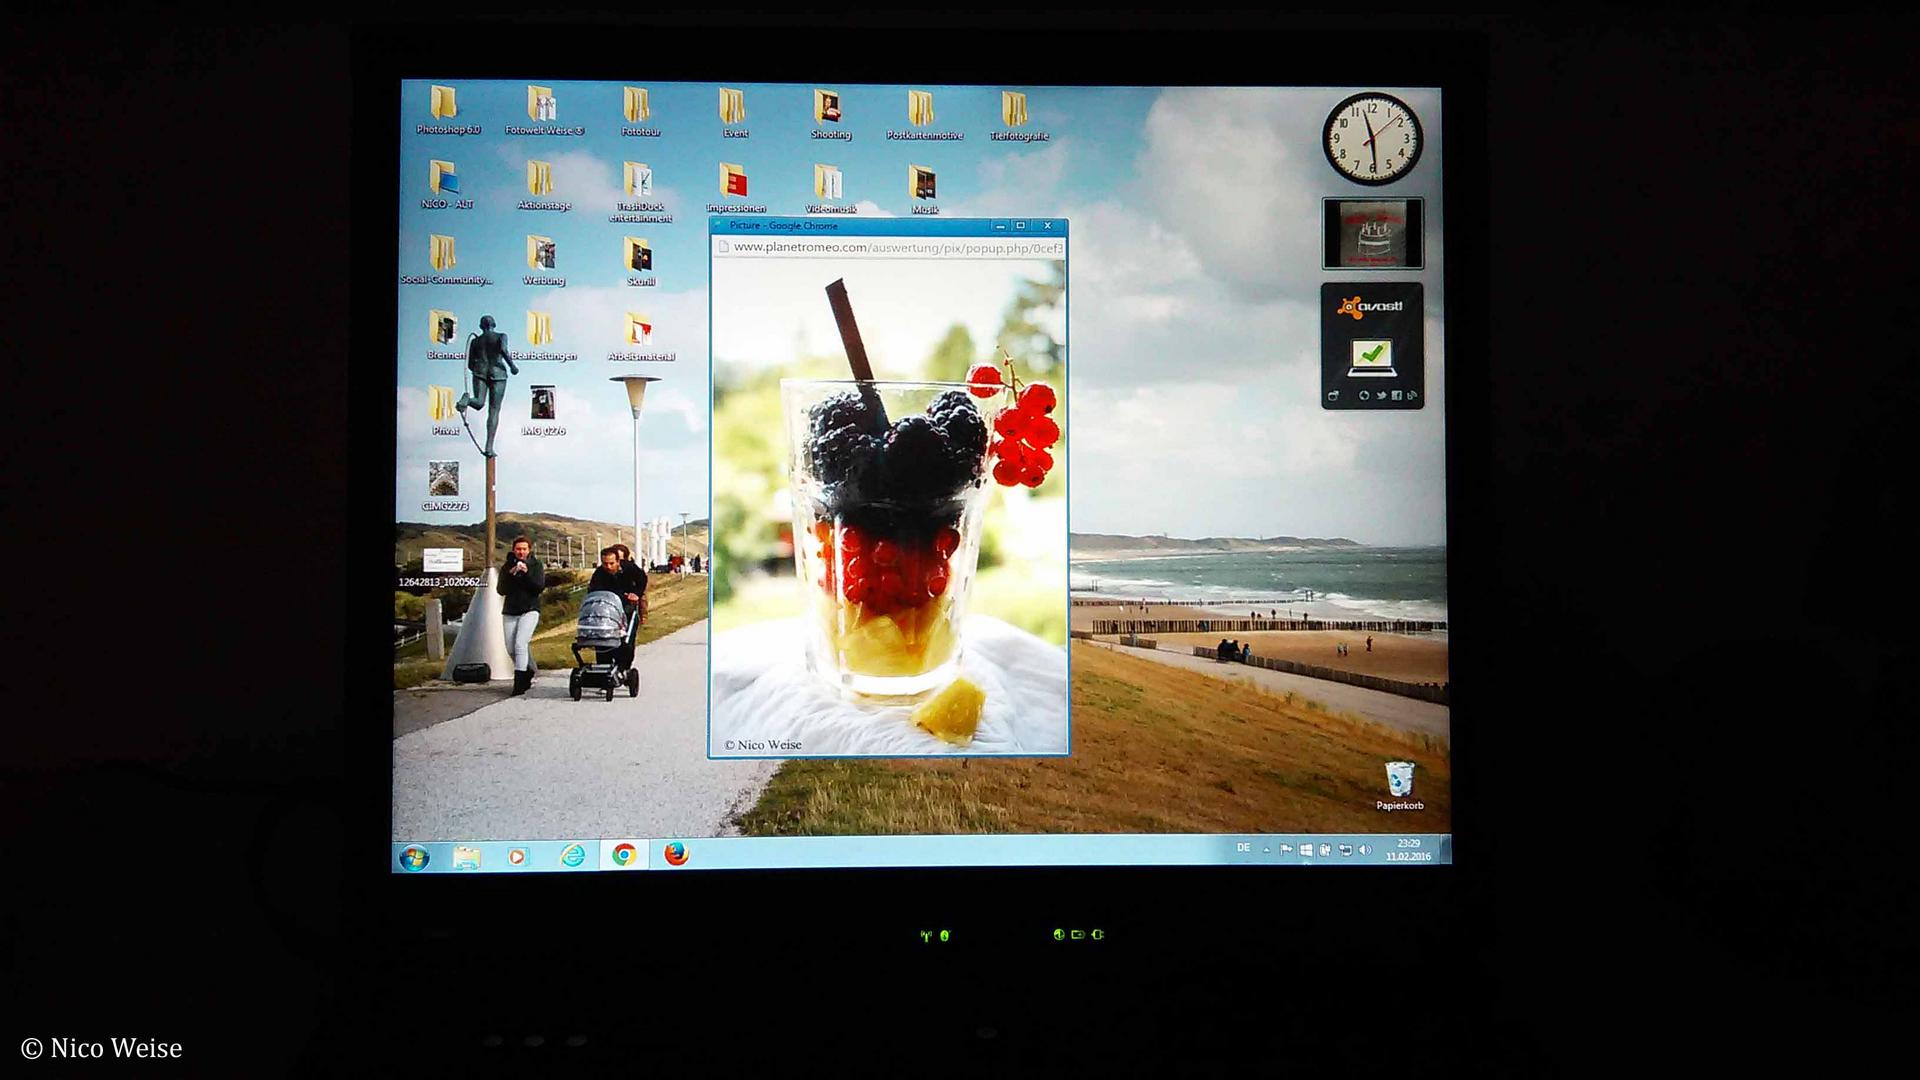Select the 12642813_1020562 file icon
The width and height of the screenshot is (1920, 1080).
(443, 567)
